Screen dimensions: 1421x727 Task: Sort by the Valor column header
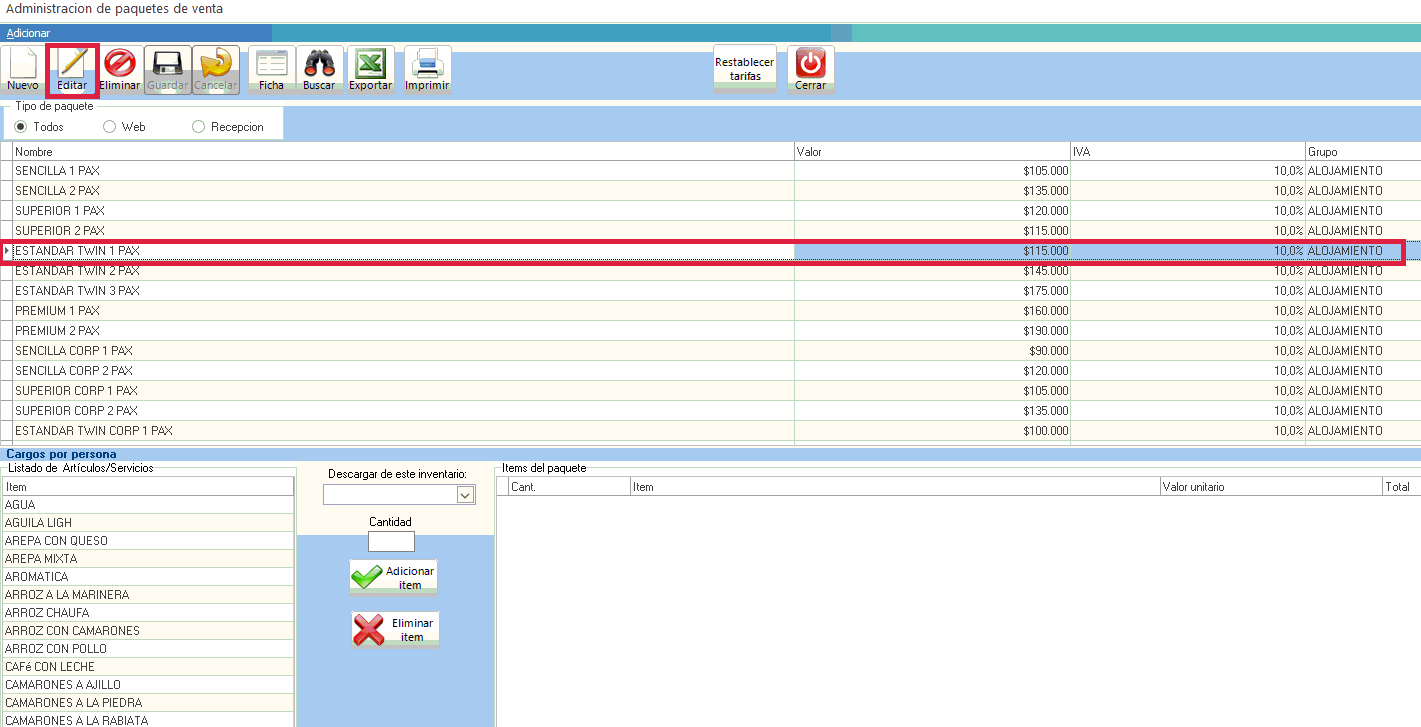[930, 152]
